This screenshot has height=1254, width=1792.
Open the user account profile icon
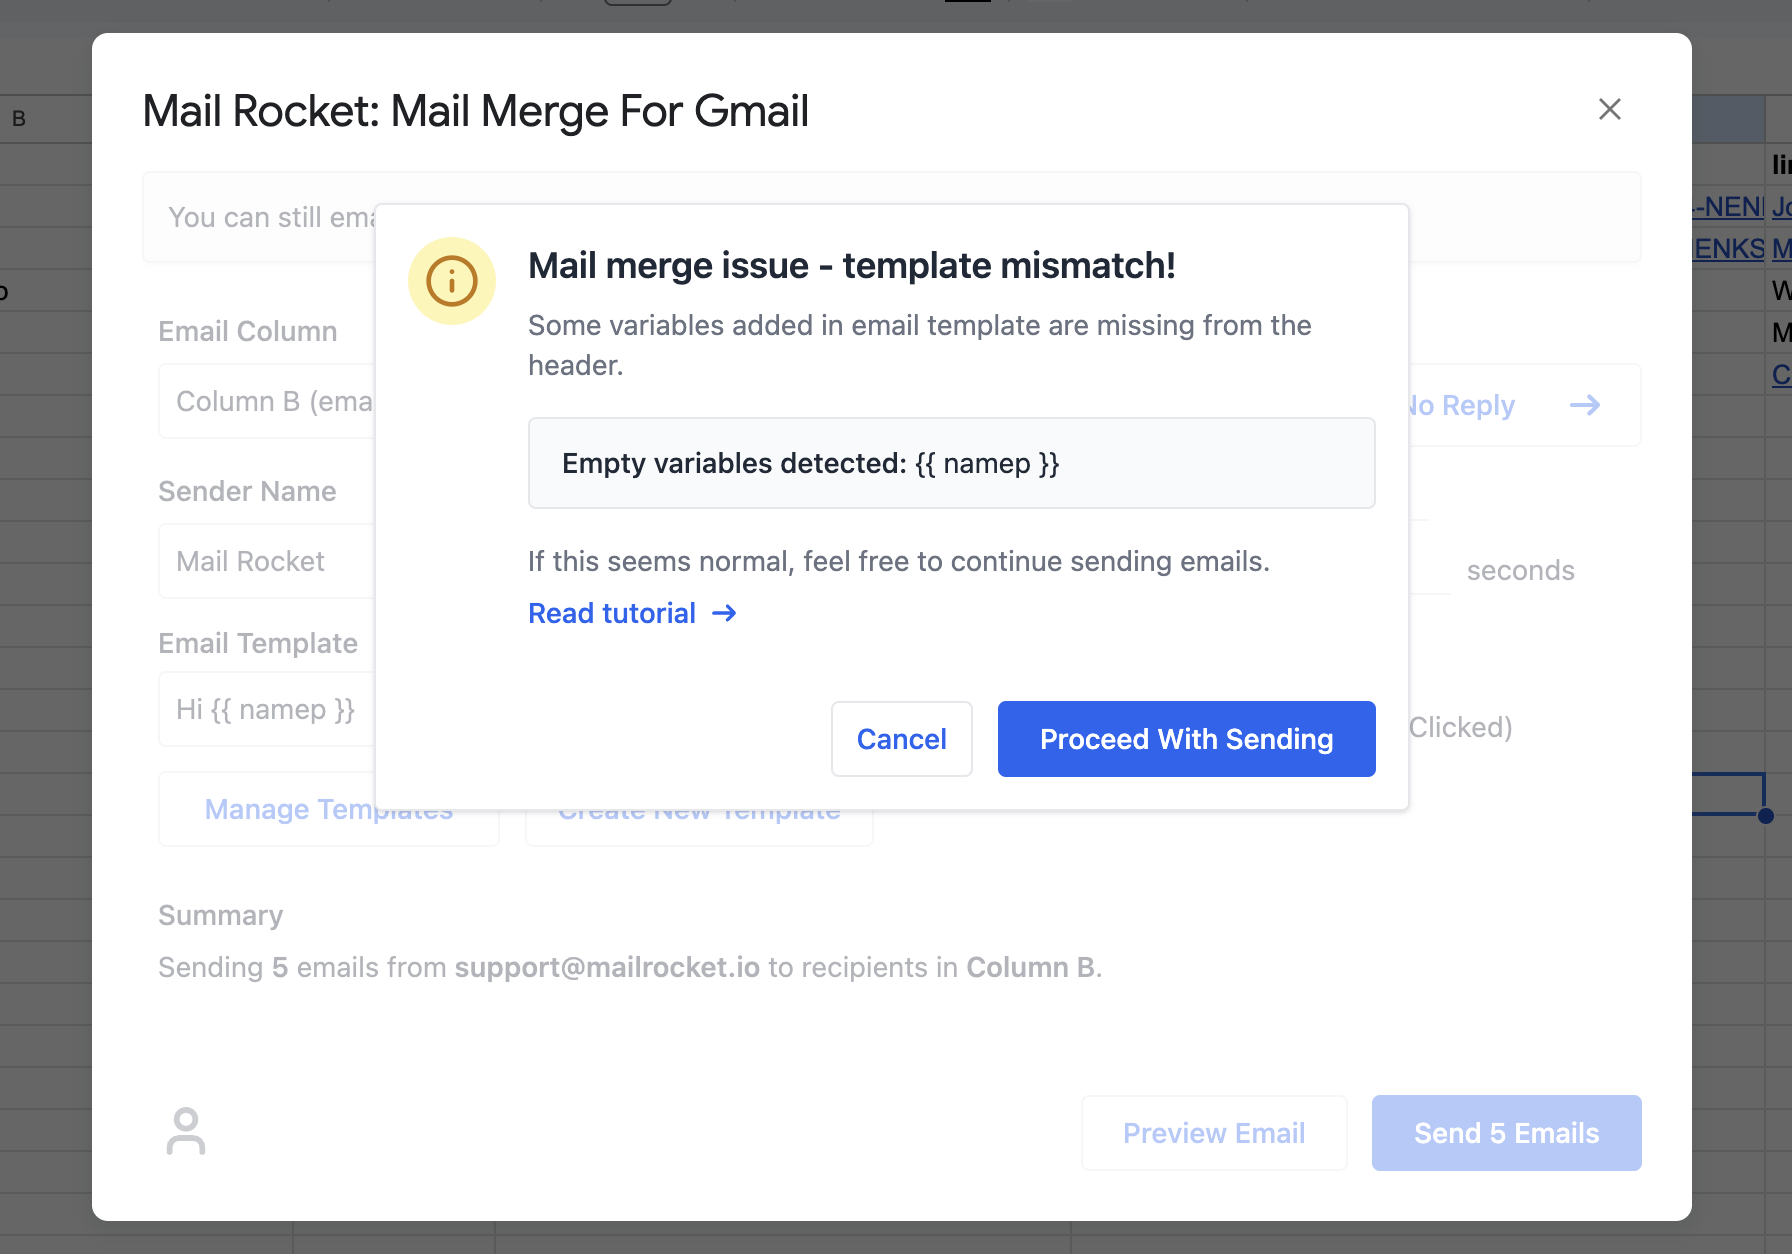(x=186, y=1131)
